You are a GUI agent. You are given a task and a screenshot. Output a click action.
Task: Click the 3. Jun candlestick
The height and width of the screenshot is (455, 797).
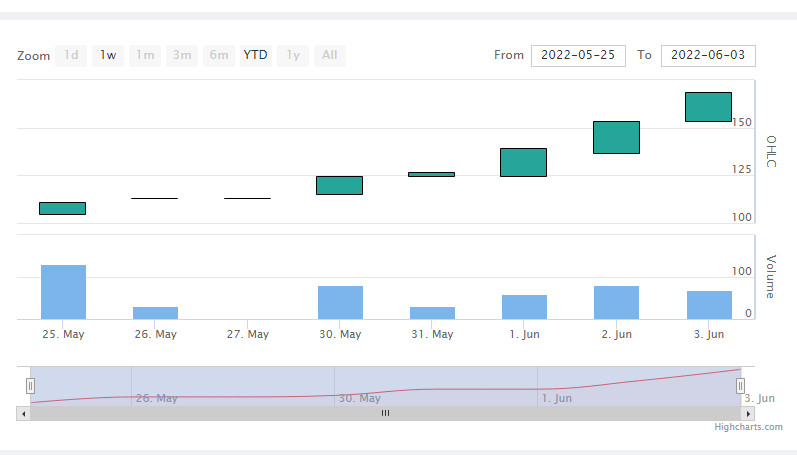[x=708, y=107]
